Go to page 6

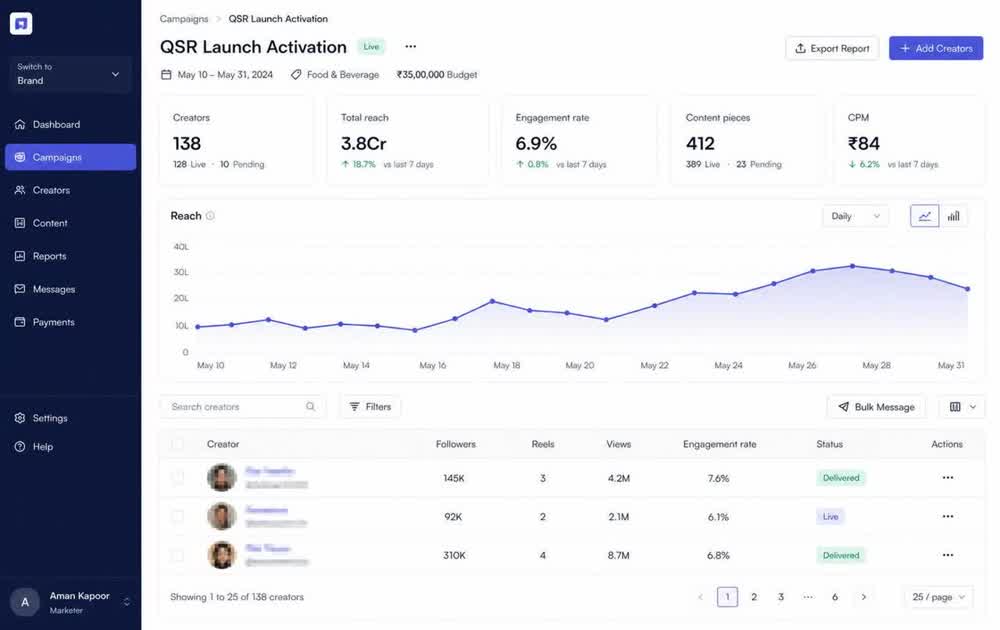[835, 597]
